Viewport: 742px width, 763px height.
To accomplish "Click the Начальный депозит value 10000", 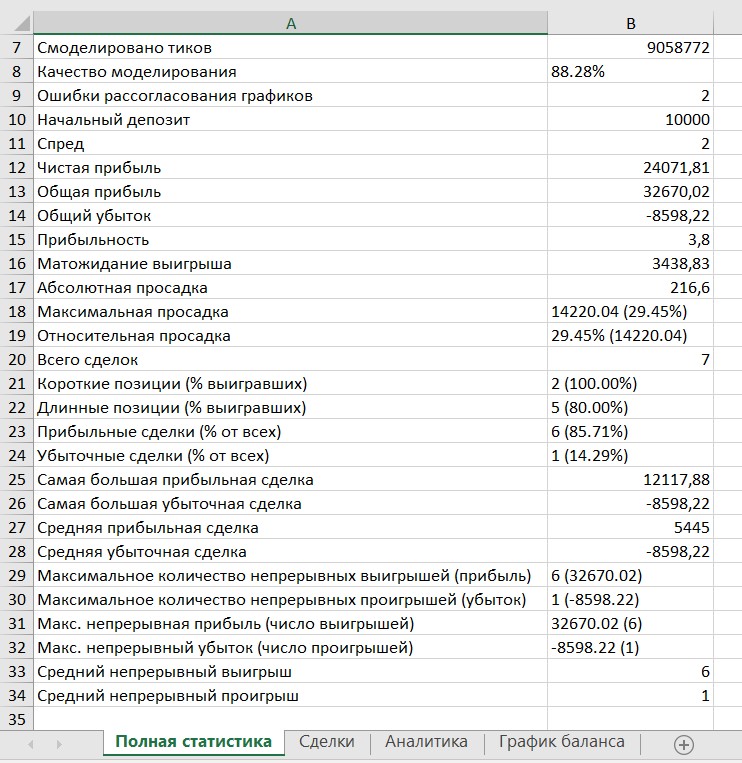I will 631,120.
